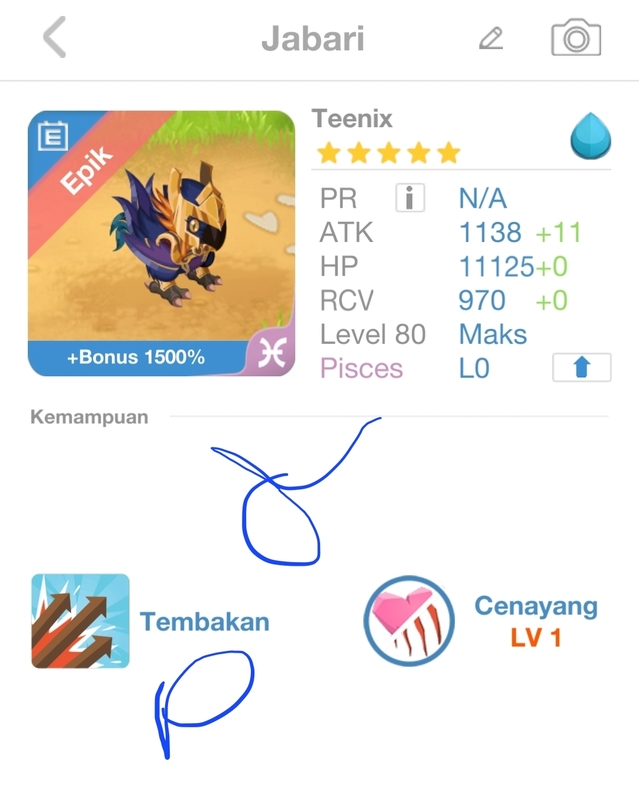Tap the calendar E badge on portrait

pyautogui.click(x=53, y=136)
